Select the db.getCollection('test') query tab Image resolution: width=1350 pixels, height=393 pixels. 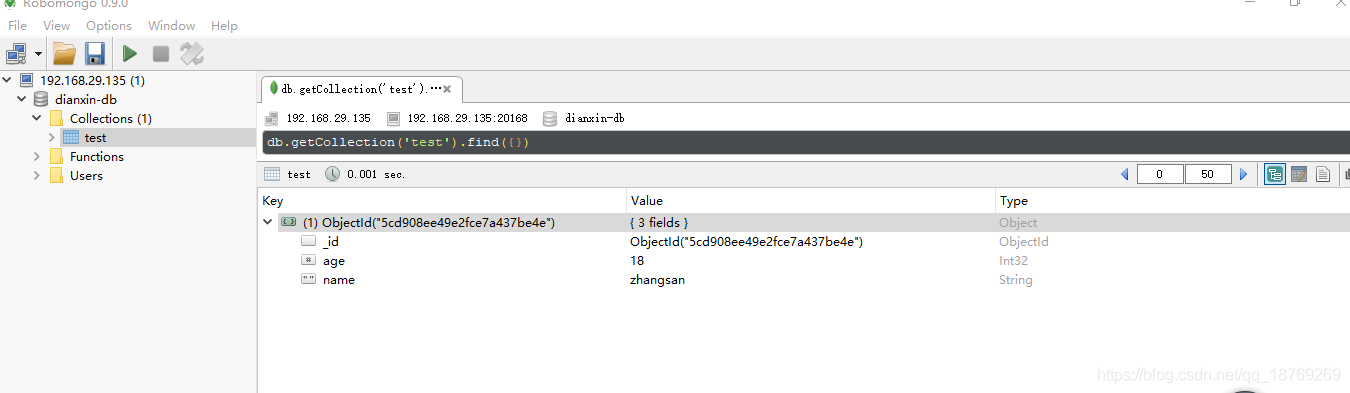pos(361,89)
